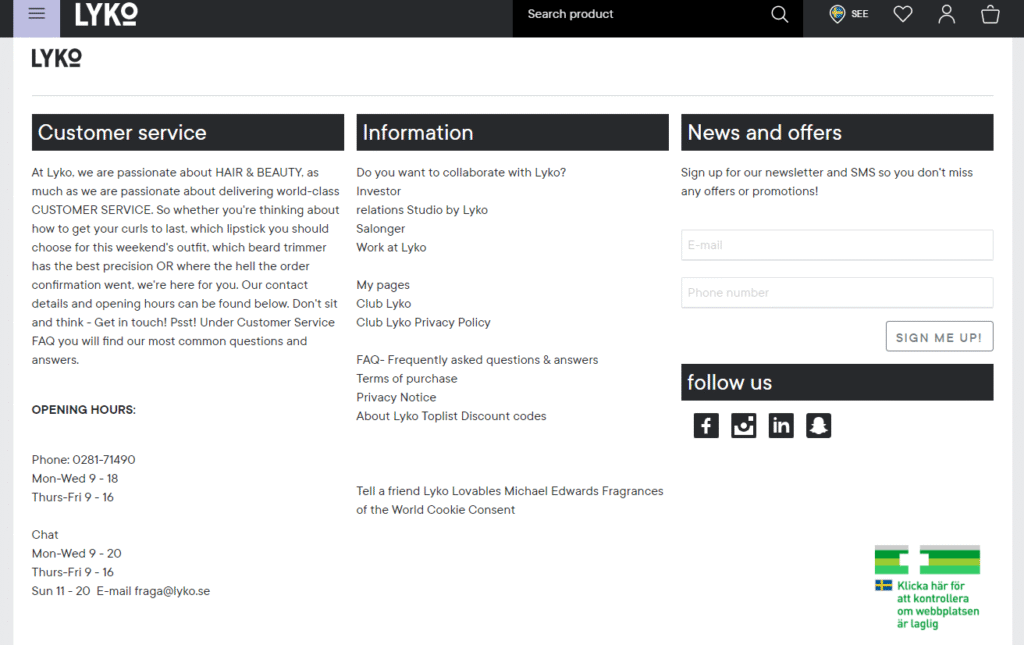Open the user account icon

click(x=946, y=14)
